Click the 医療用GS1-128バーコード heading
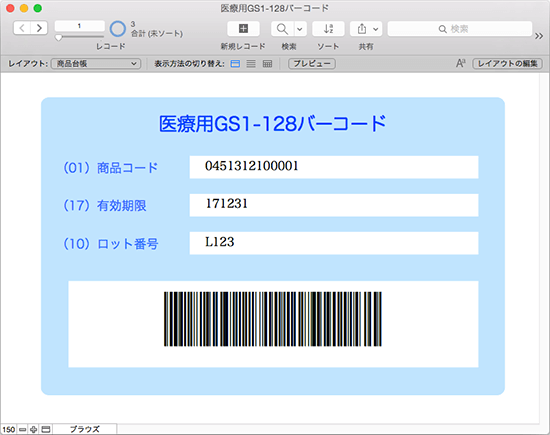This screenshot has width=550, height=435. coord(273,124)
